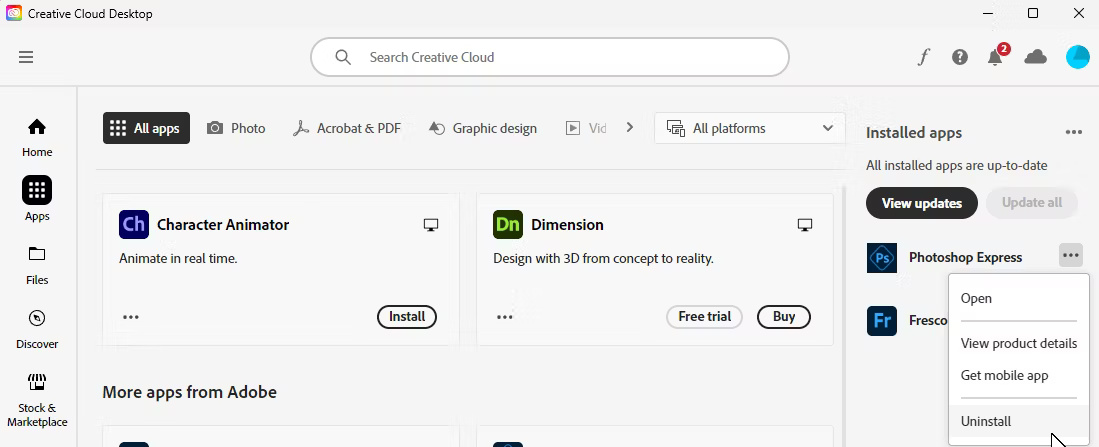Go to Home in the sidebar
The height and width of the screenshot is (447, 1099).
click(x=37, y=137)
